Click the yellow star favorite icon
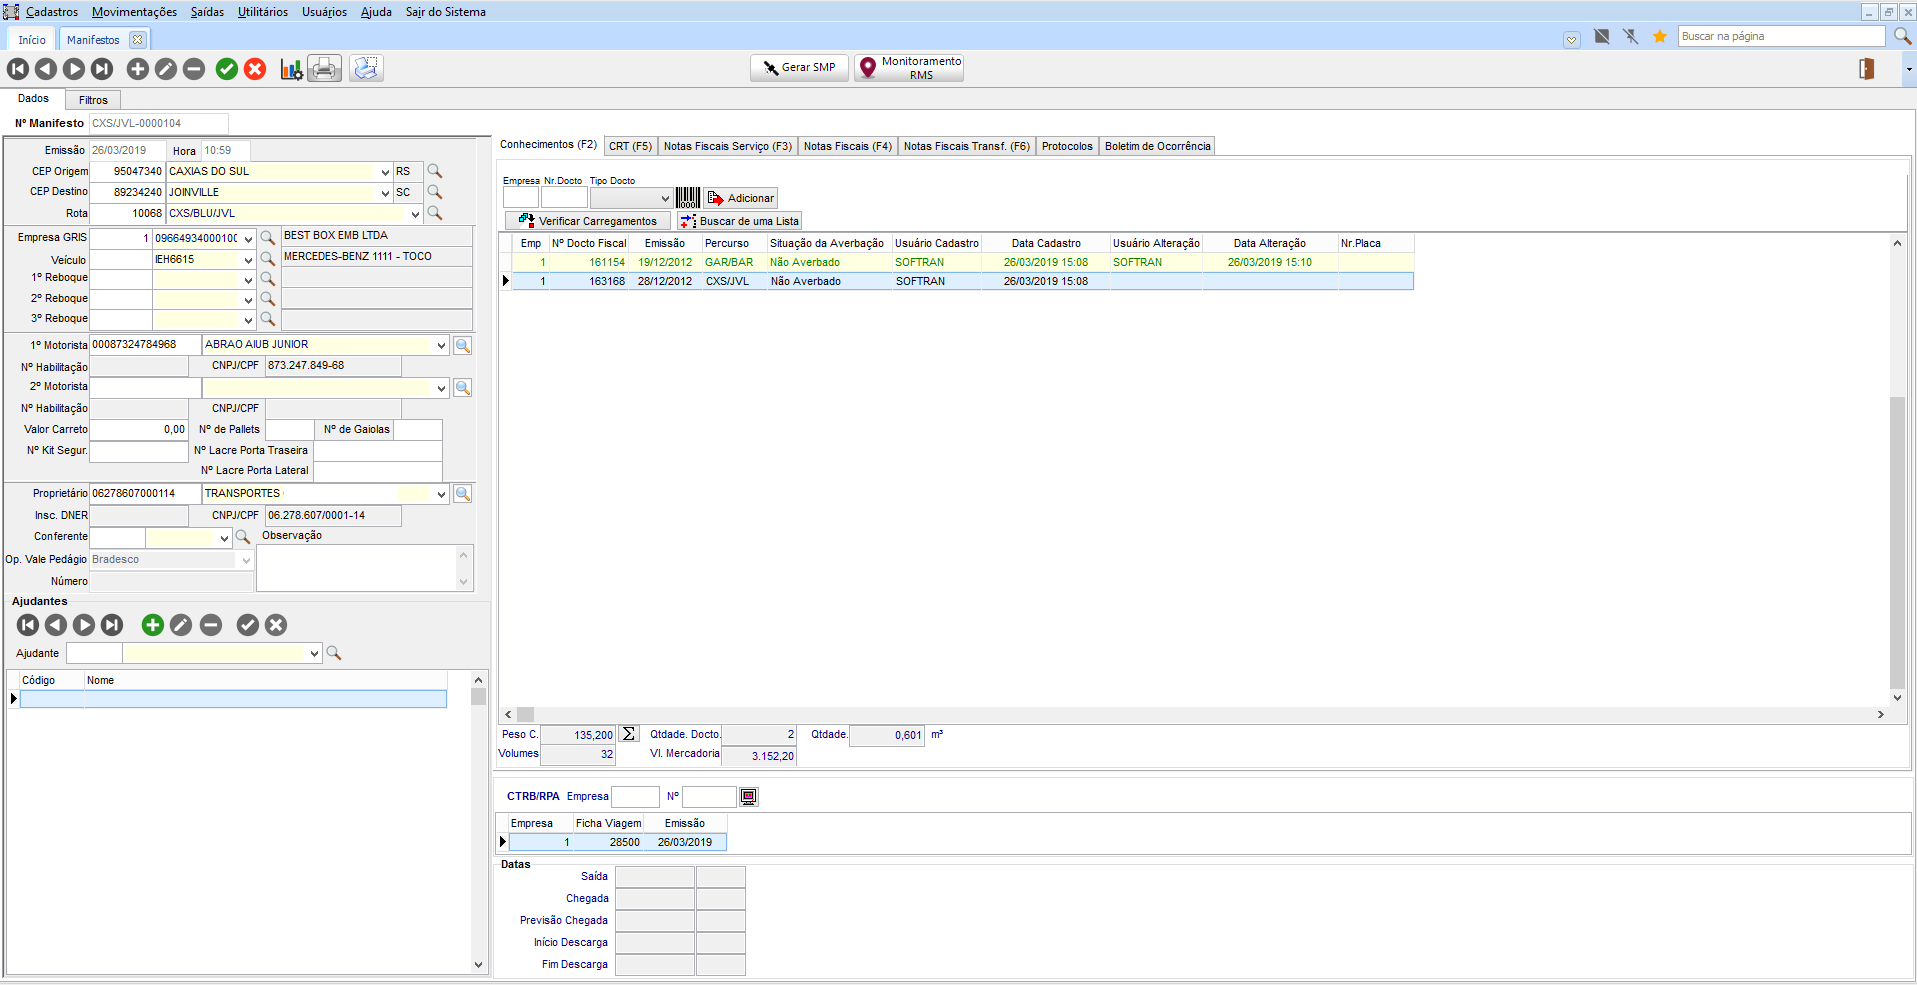 tap(1660, 36)
